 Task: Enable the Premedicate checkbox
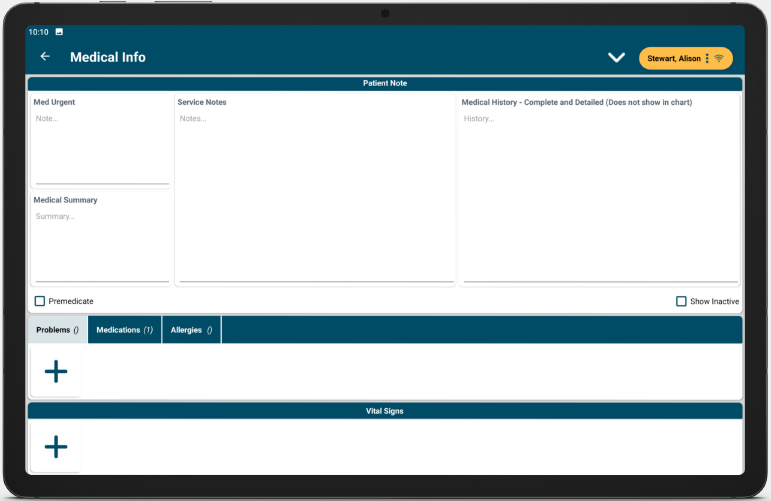tap(40, 301)
